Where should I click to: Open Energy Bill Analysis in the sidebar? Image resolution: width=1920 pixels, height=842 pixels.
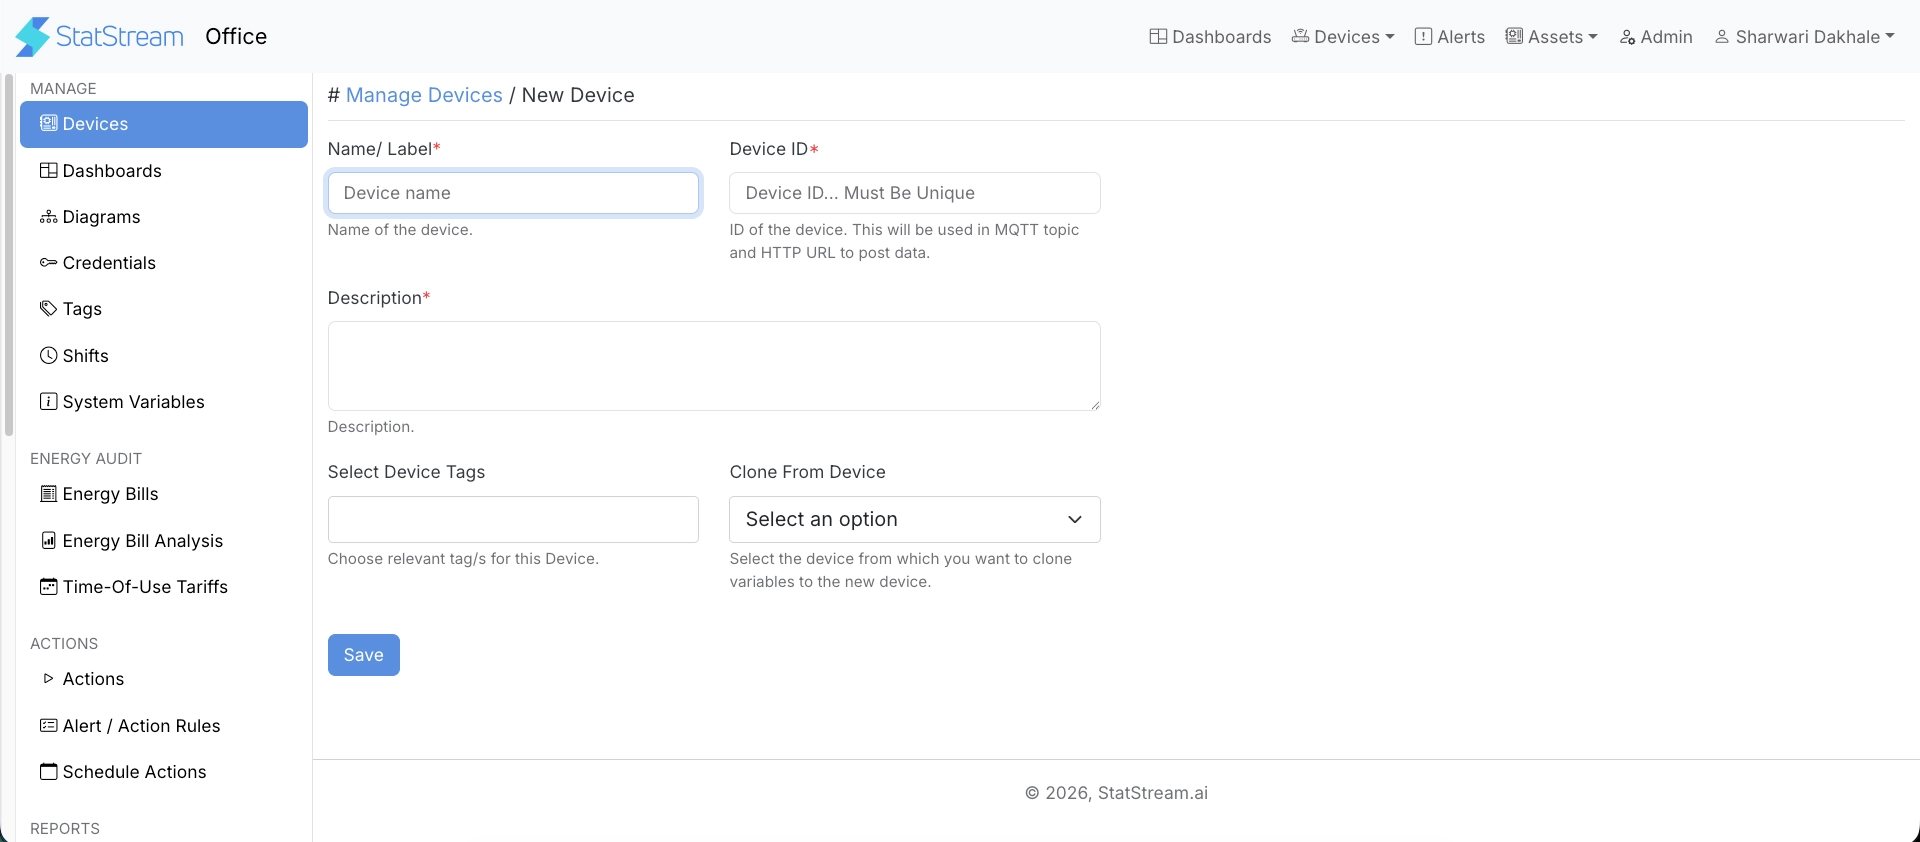pos(164,541)
